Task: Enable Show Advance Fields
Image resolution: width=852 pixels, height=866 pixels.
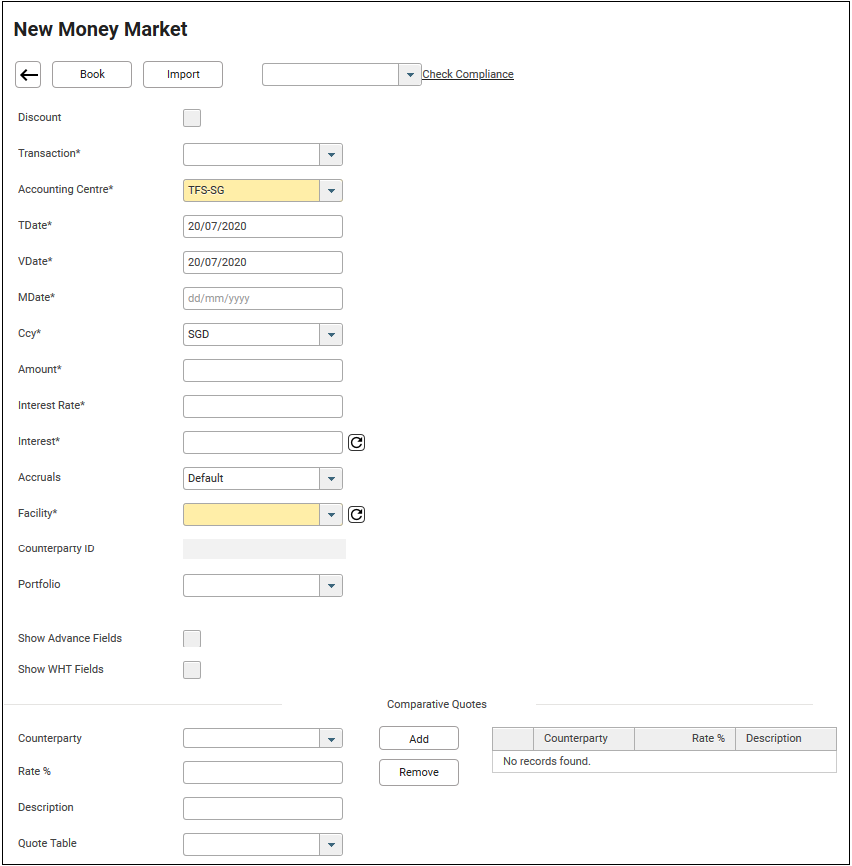Action: pos(192,639)
